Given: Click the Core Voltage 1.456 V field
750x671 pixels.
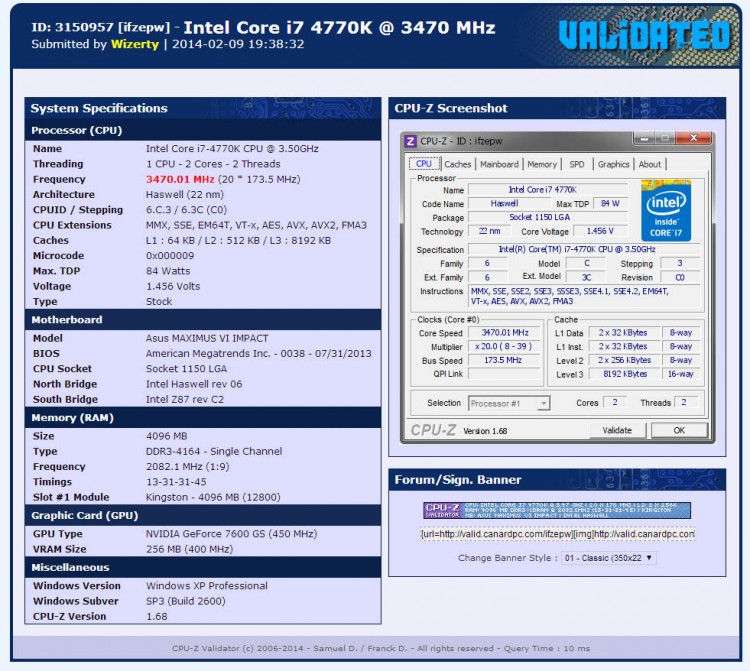Looking at the screenshot, I should [600, 231].
